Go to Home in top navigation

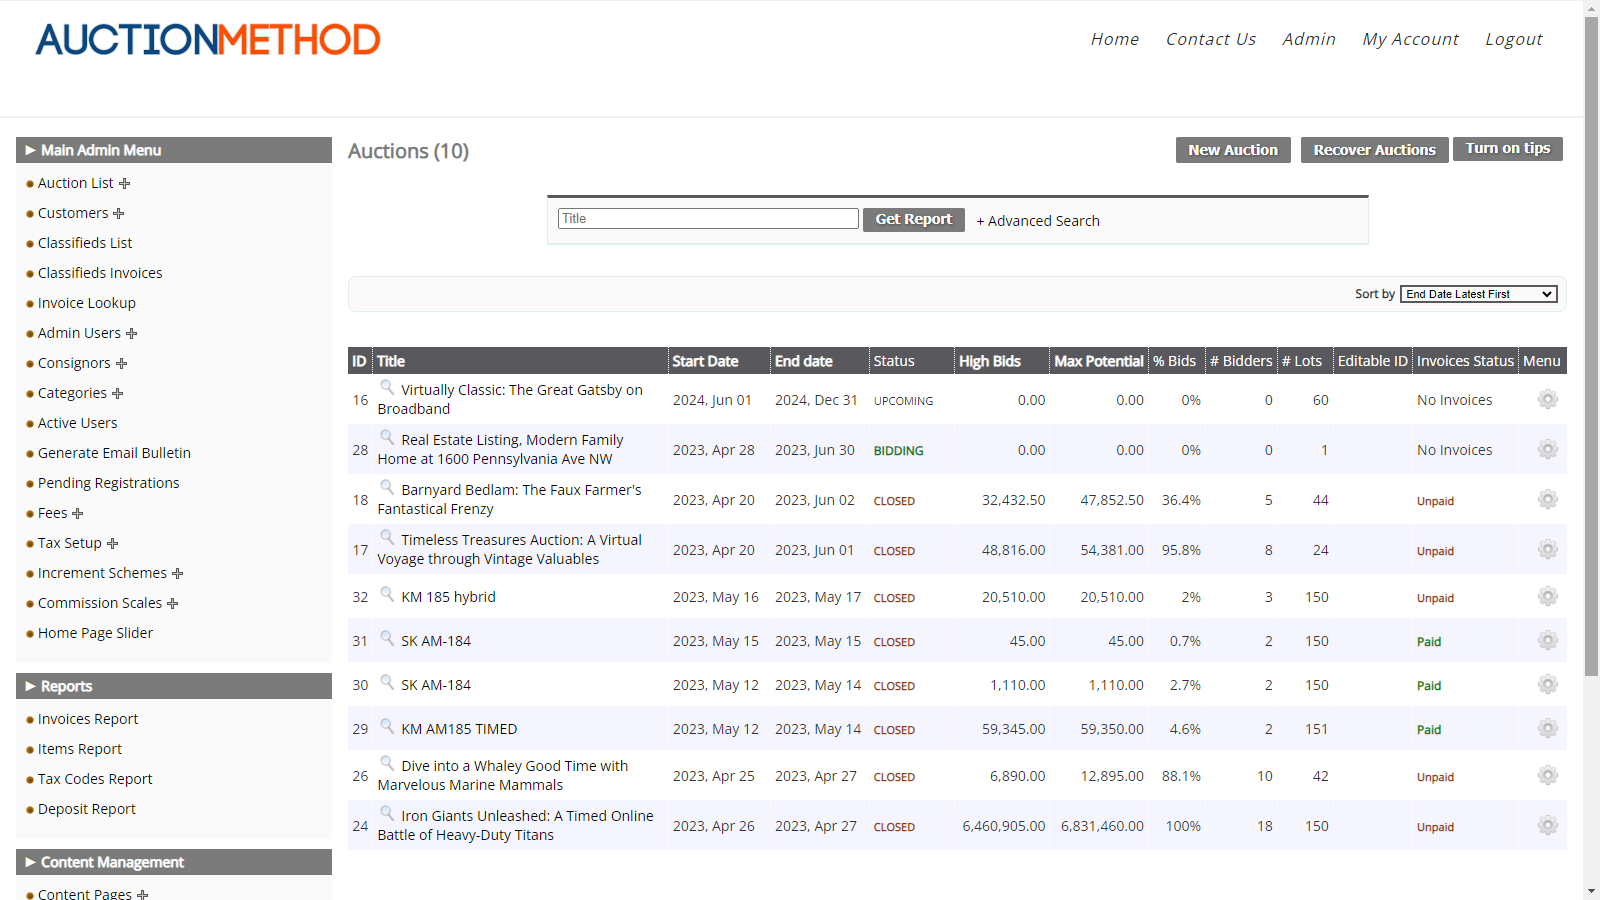tap(1115, 39)
